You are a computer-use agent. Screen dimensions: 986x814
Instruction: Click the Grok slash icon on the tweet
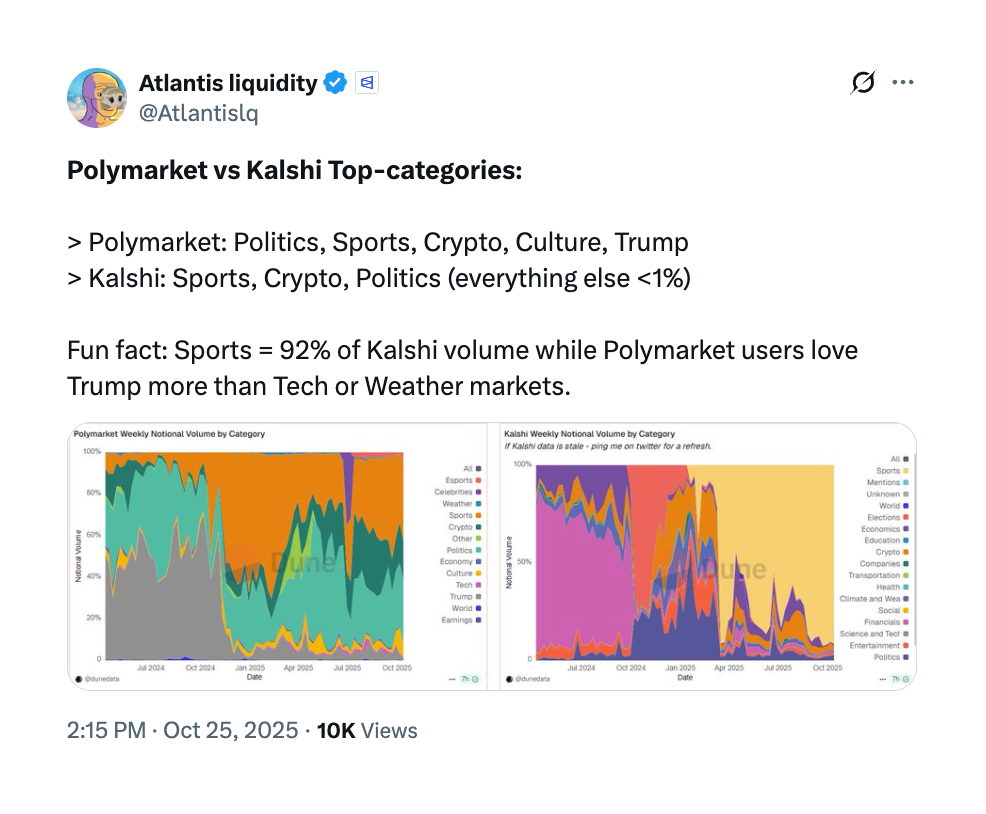[861, 83]
